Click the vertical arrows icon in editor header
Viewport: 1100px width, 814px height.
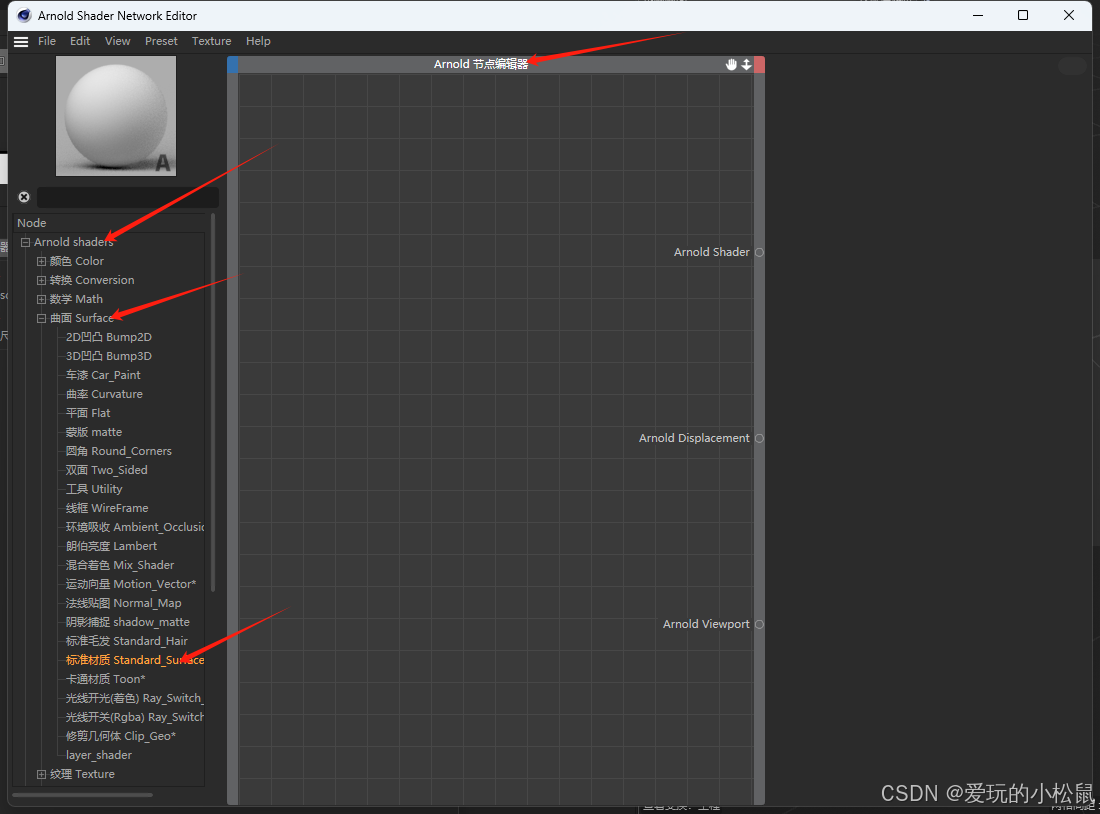tap(746, 65)
